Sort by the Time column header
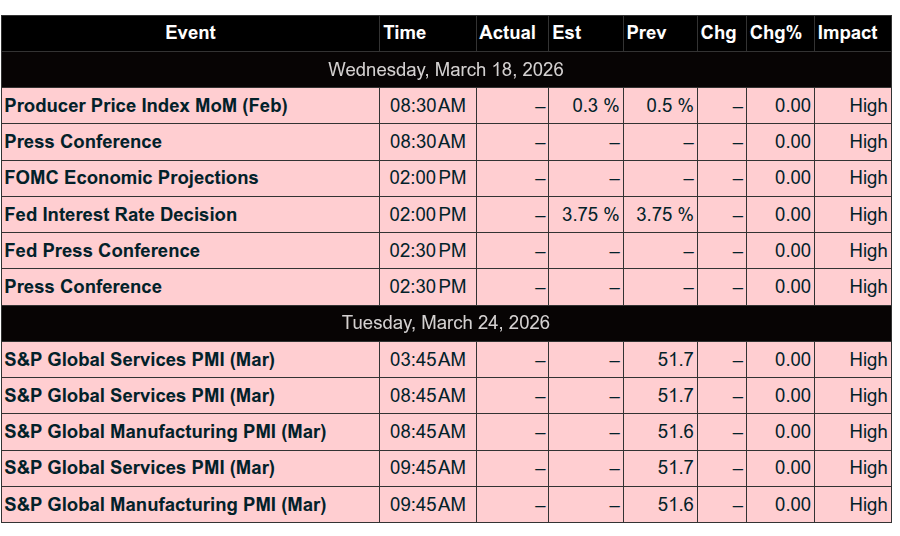The image size is (900, 536). pos(404,33)
